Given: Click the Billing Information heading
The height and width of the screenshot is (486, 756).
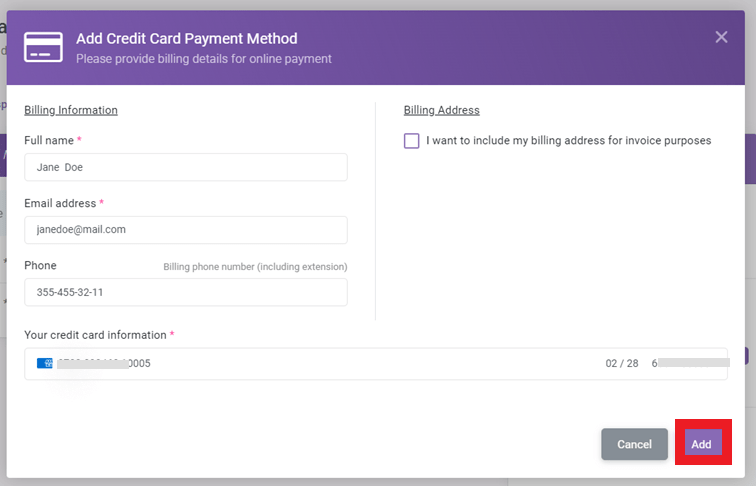Looking at the screenshot, I should pos(71,110).
